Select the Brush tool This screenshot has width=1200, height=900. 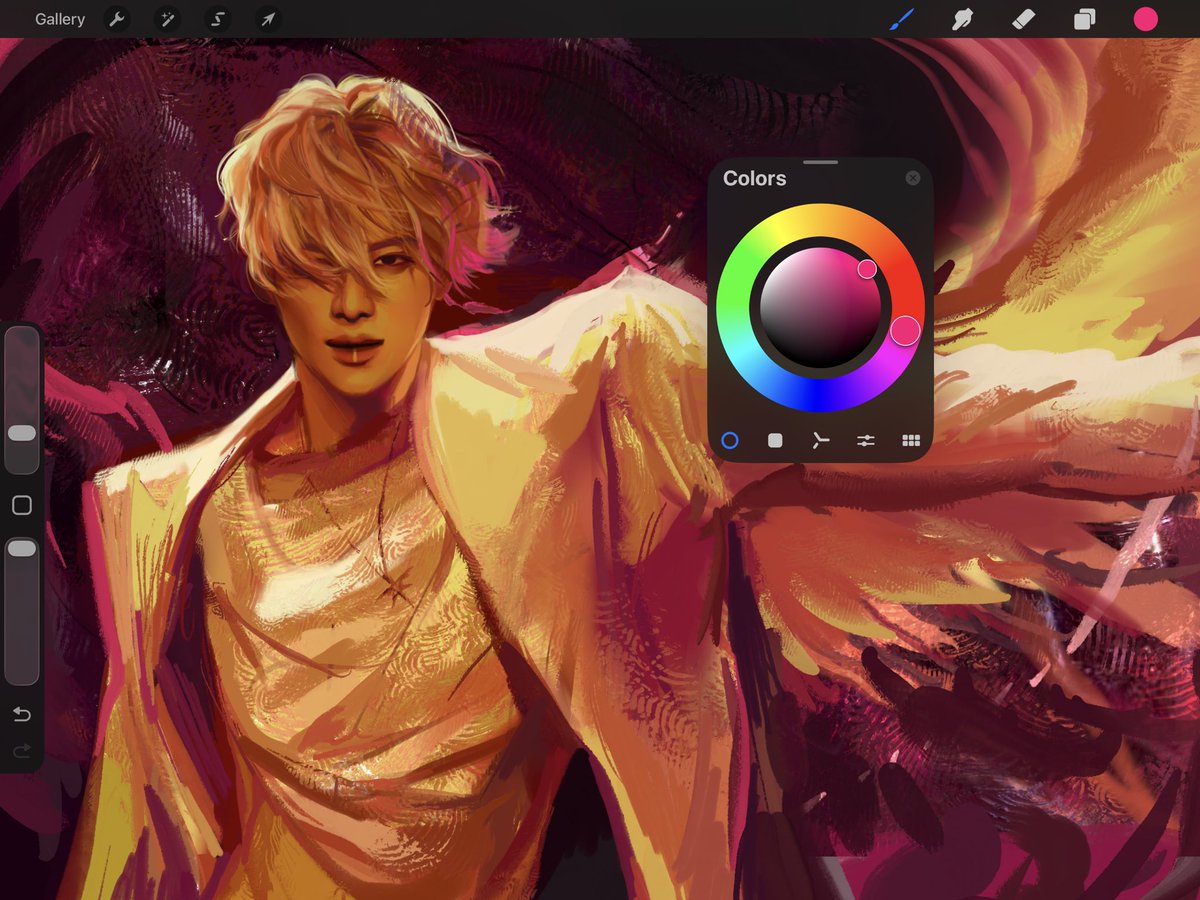[902, 19]
